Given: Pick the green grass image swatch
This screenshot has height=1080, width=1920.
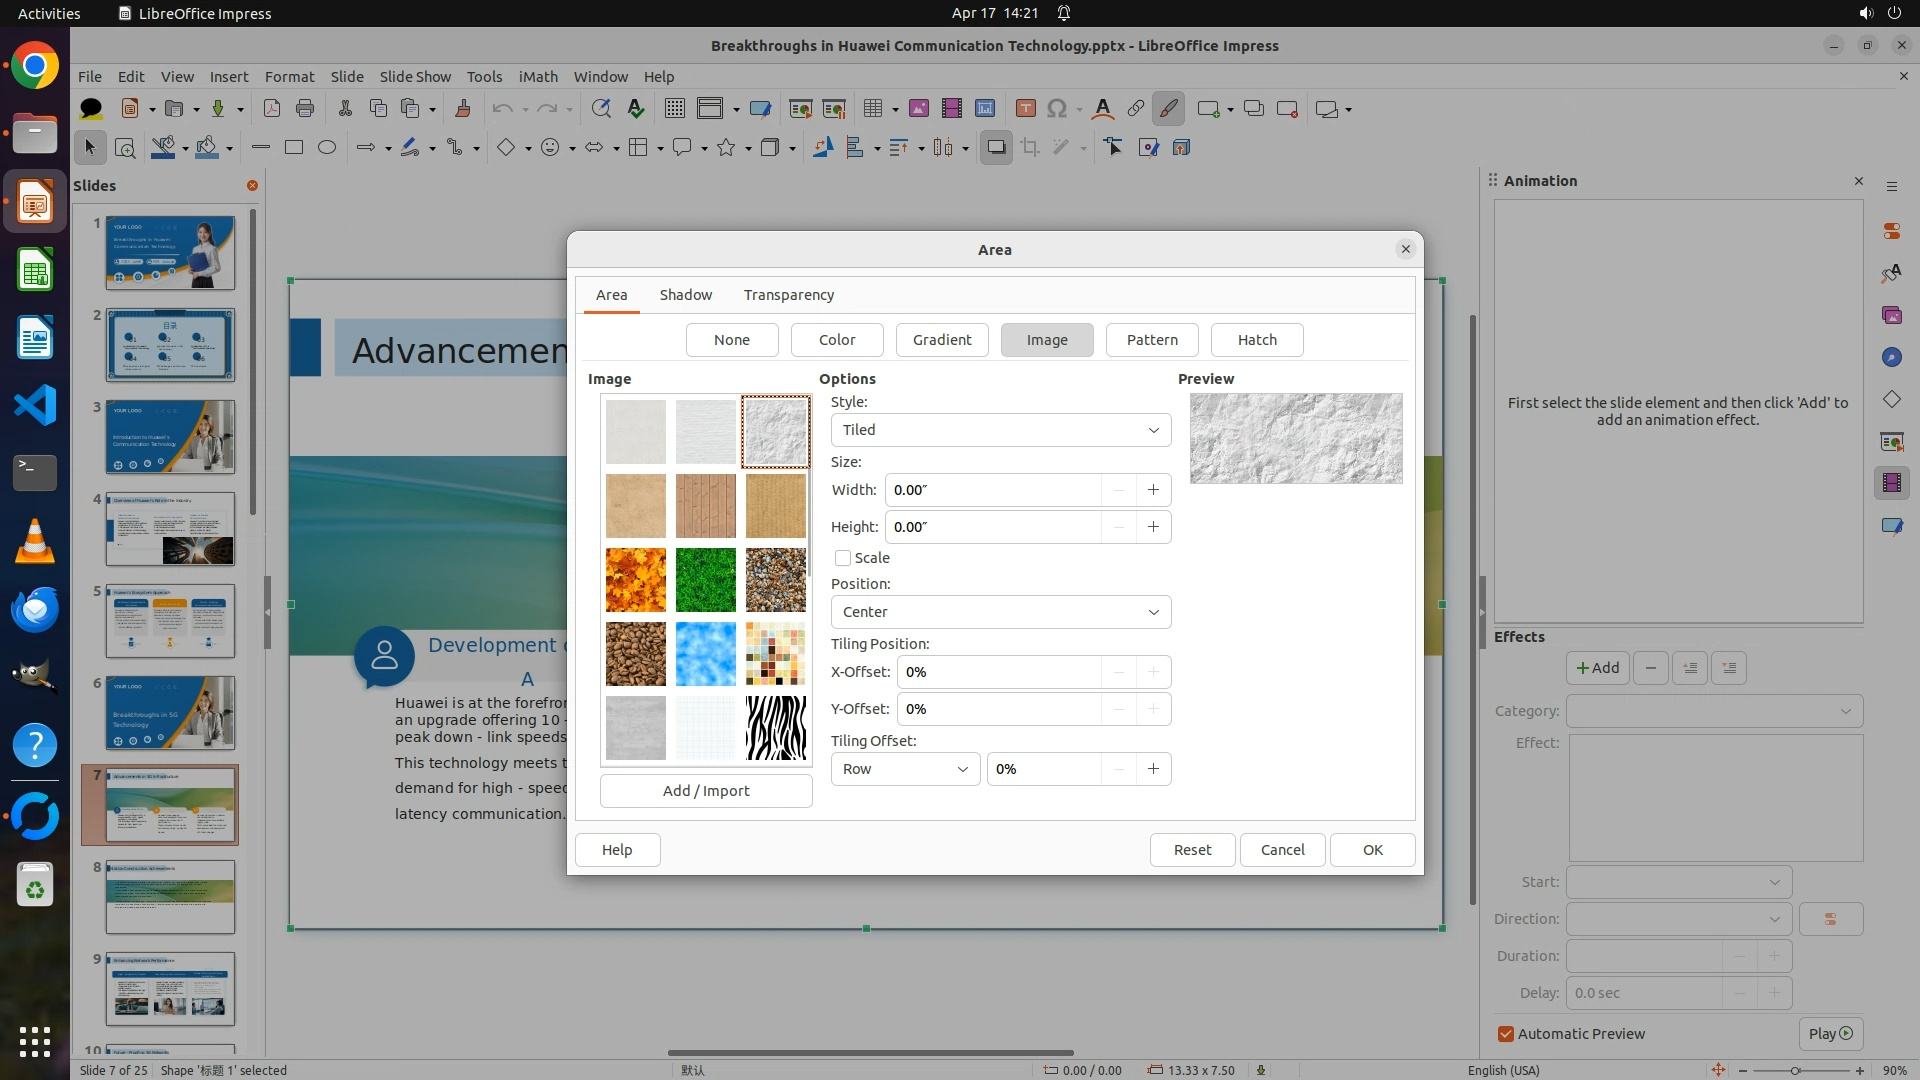Looking at the screenshot, I should pos(705,580).
